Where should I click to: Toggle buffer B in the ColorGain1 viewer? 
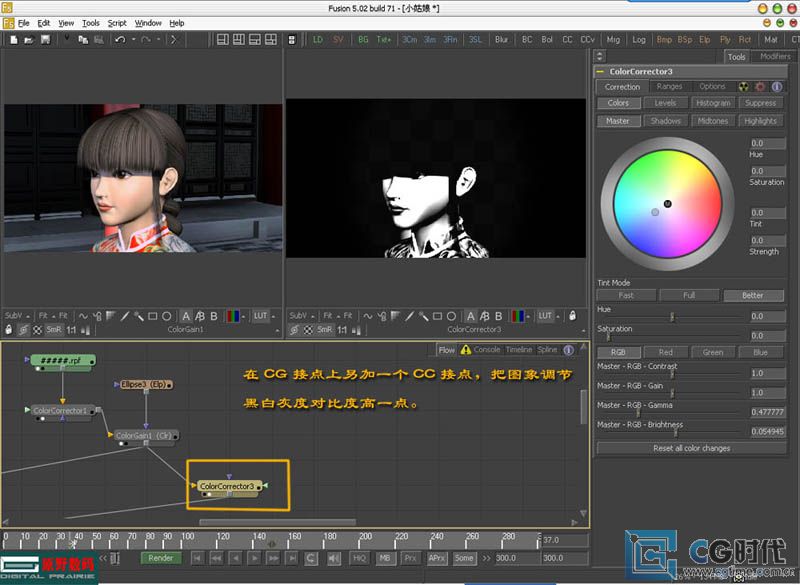point(214,316)
